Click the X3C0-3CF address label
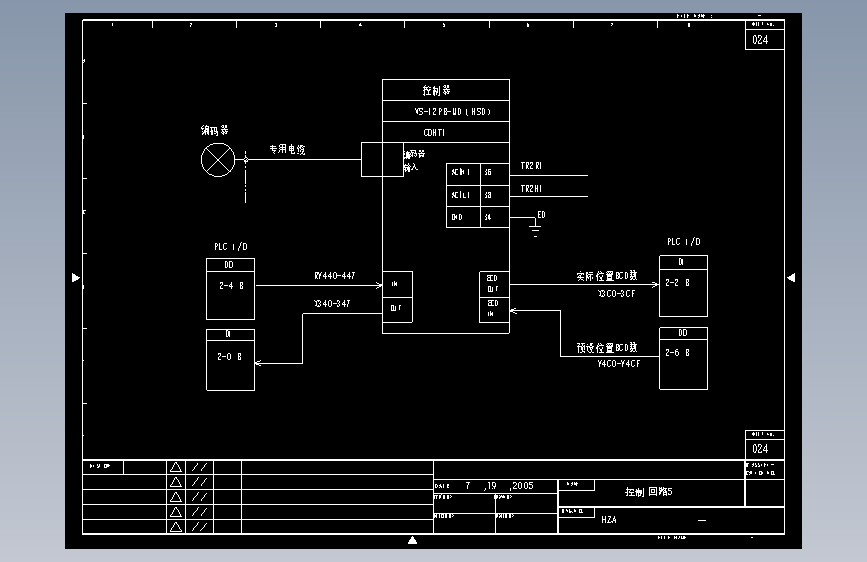This screenshot has width=867, height=562. pos(617,294)
